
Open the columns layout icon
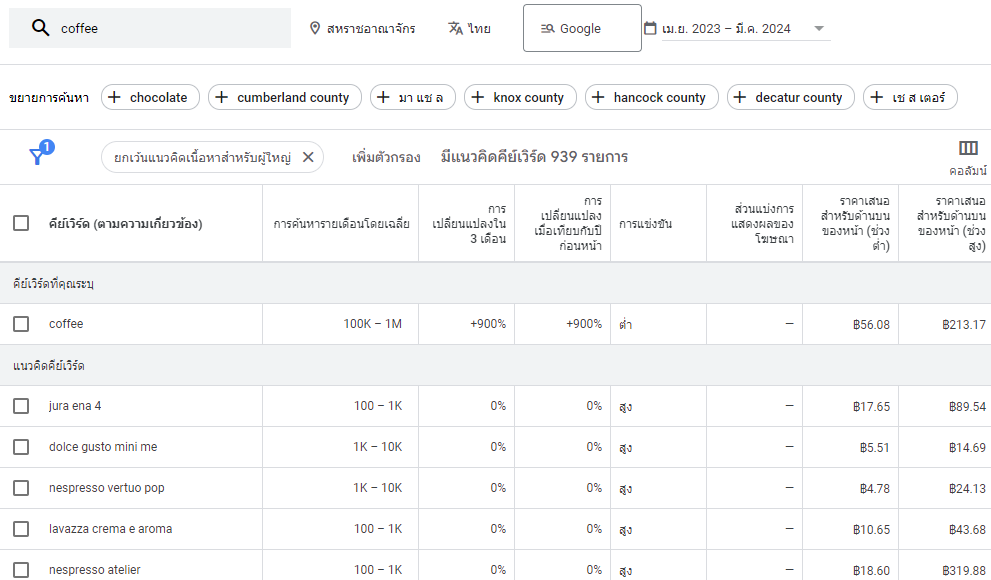coord(967,149)
